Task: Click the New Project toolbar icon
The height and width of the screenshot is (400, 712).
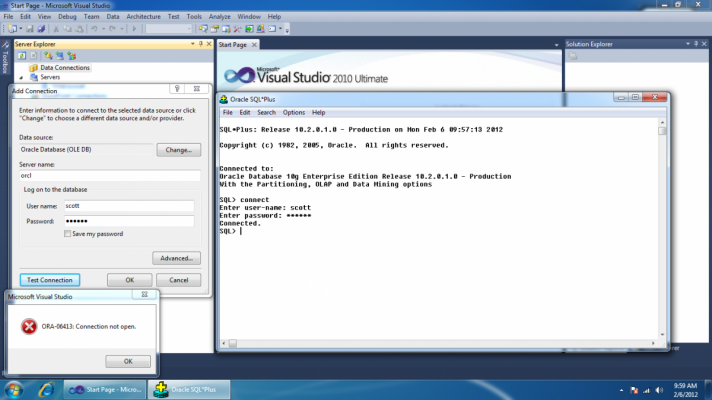Action: click(x=12, y=29)
